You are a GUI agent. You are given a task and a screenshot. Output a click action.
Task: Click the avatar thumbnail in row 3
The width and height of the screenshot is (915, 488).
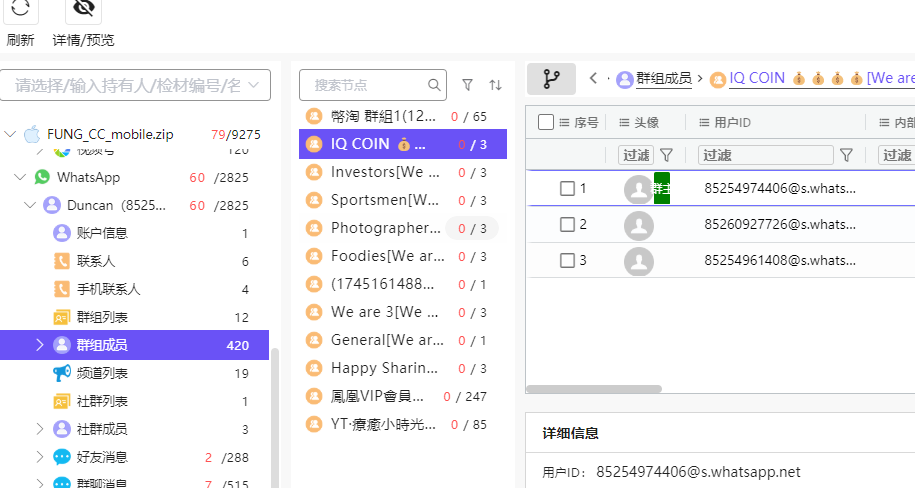pyautogui.click(x=638, y=262)
